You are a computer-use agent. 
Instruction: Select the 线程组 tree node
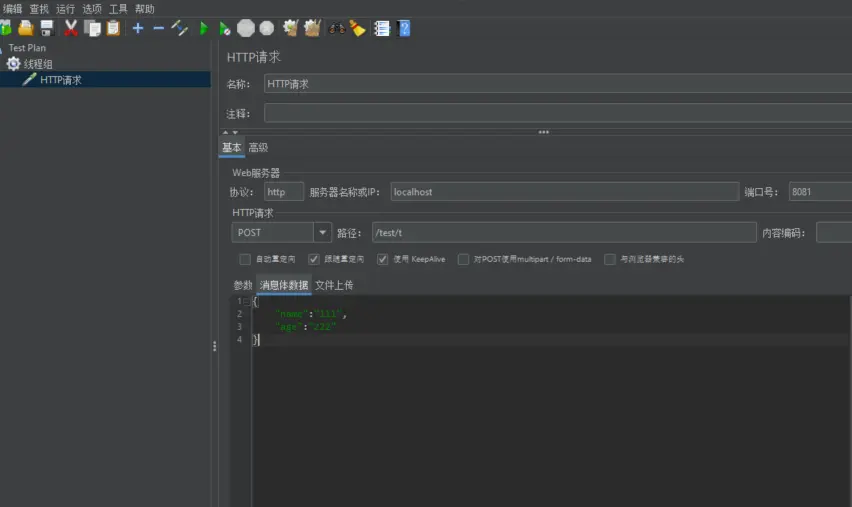(x=38, y=64)
